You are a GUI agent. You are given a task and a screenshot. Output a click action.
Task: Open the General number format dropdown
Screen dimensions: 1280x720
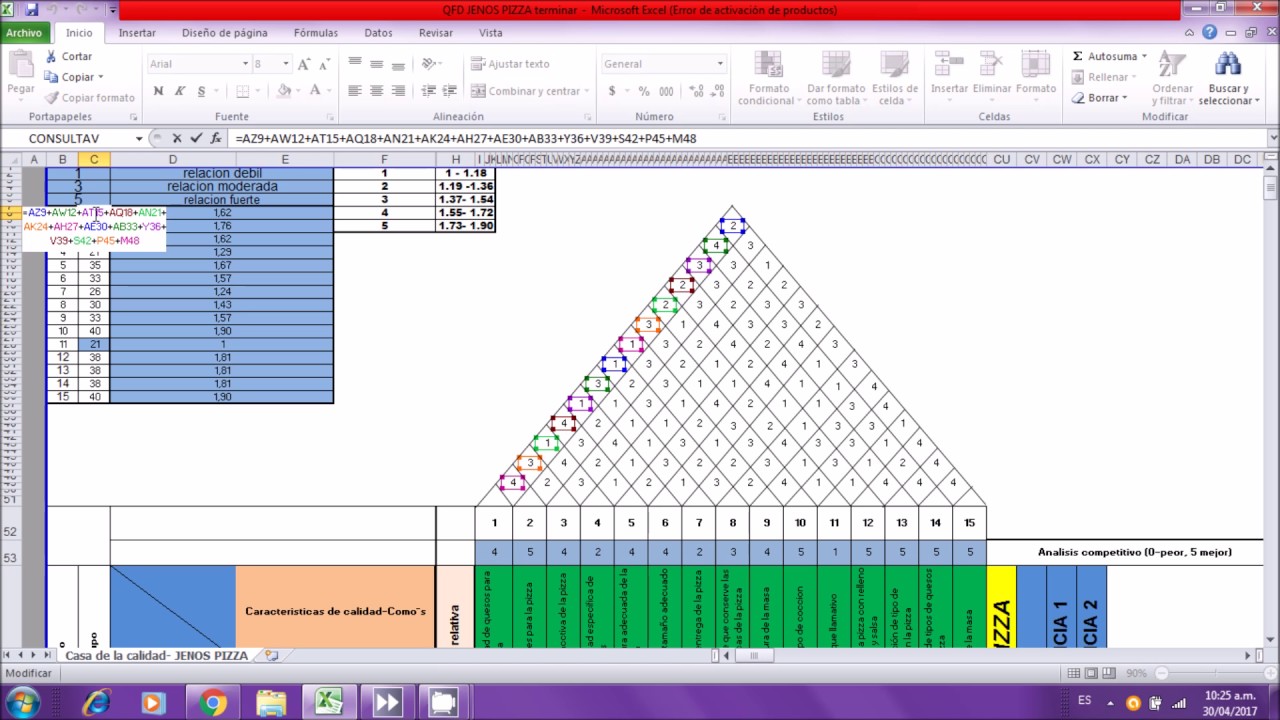[719, 64]
